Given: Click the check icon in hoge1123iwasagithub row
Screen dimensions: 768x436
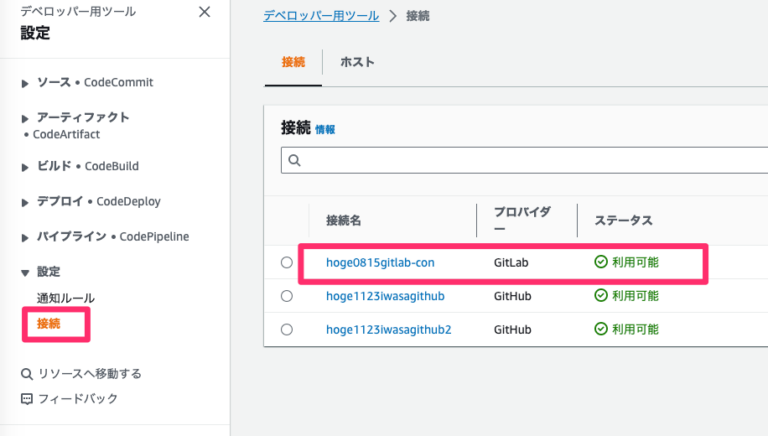Looking at the screenshot, I should coord(601,295).
